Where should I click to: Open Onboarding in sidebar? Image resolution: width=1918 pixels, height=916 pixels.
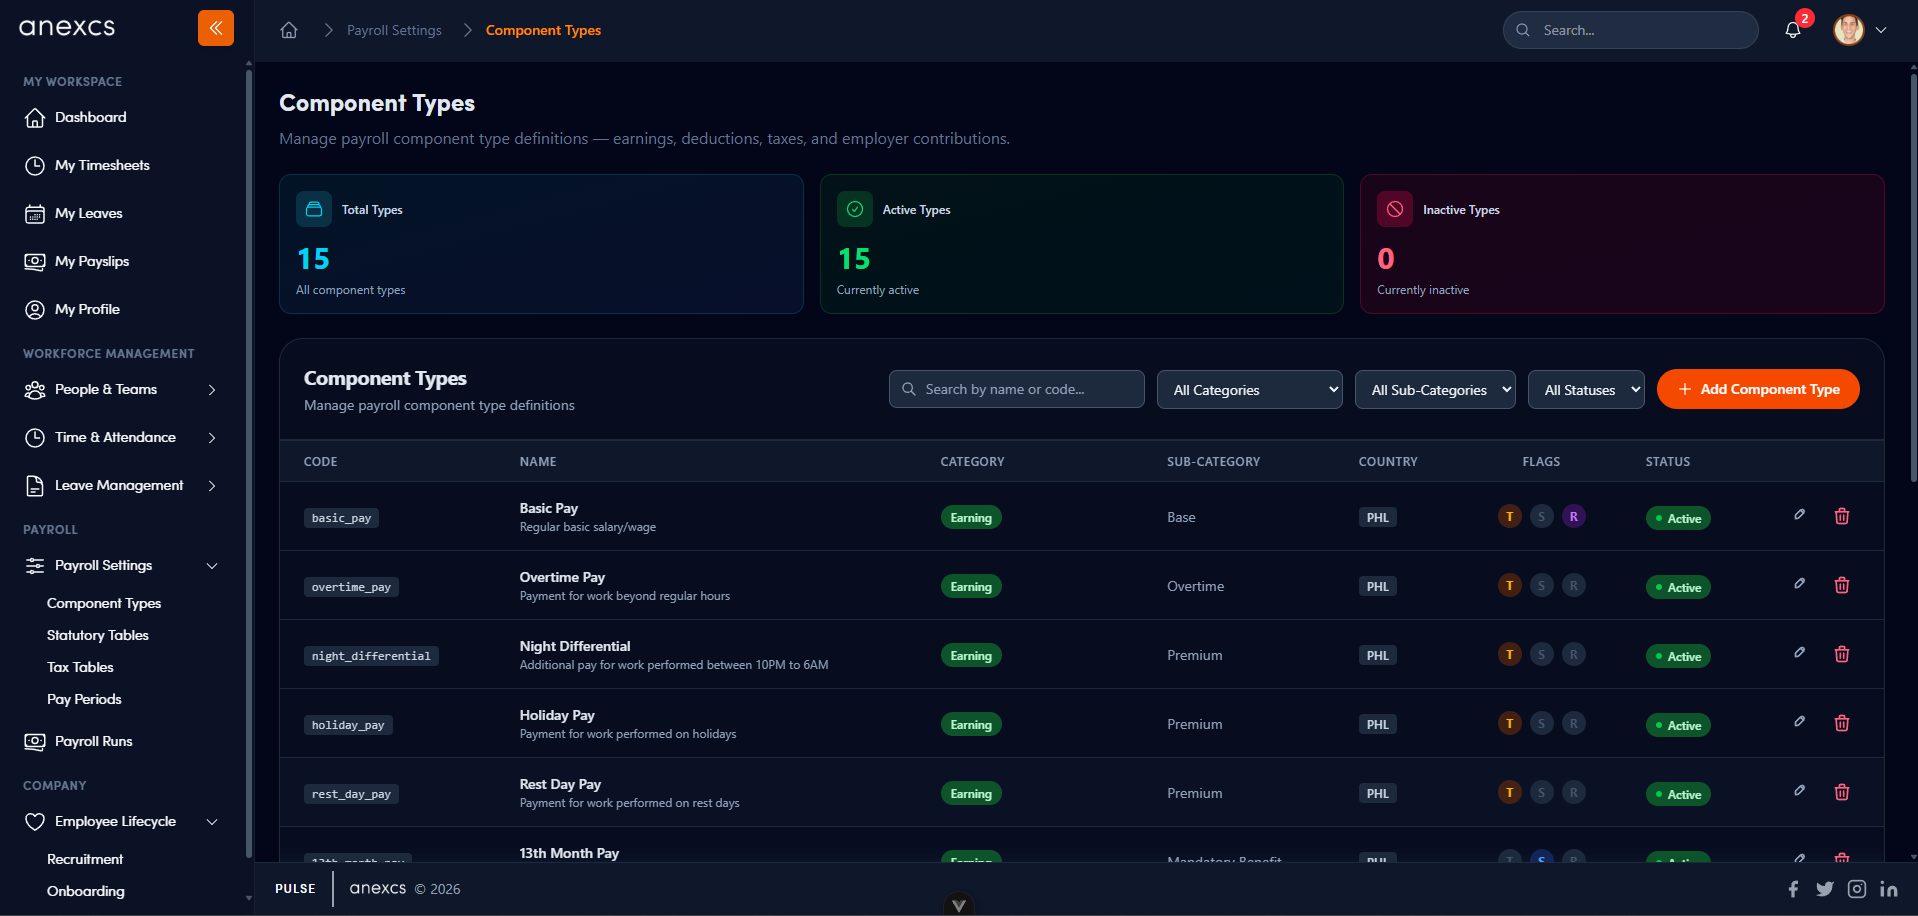pos(86,891)
